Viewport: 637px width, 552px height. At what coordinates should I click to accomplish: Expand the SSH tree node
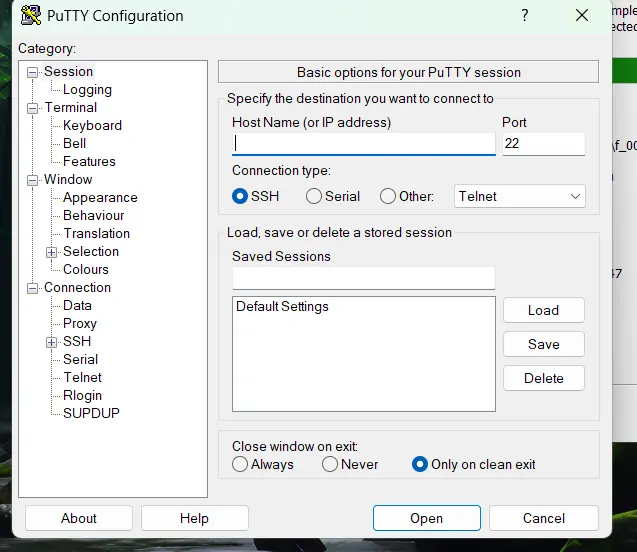[x=51, y=342]
